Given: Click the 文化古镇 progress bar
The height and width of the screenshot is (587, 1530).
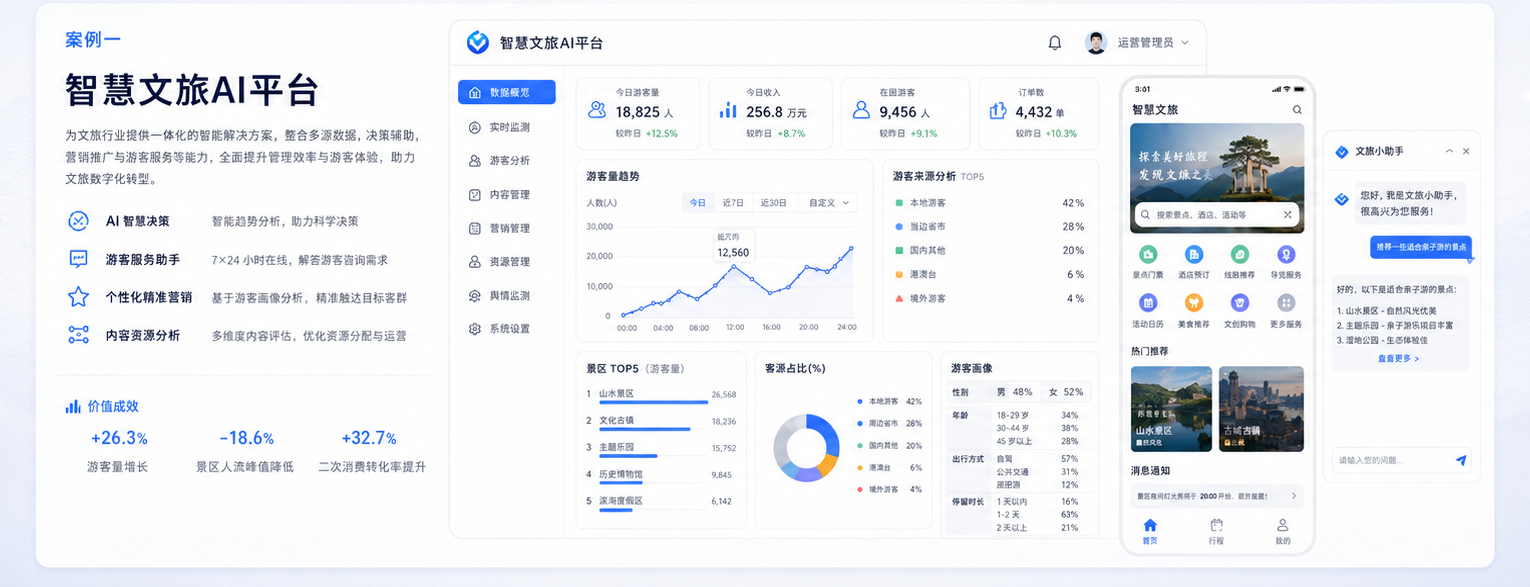Looking at the screenshot, I should click(x=645, y=430).
